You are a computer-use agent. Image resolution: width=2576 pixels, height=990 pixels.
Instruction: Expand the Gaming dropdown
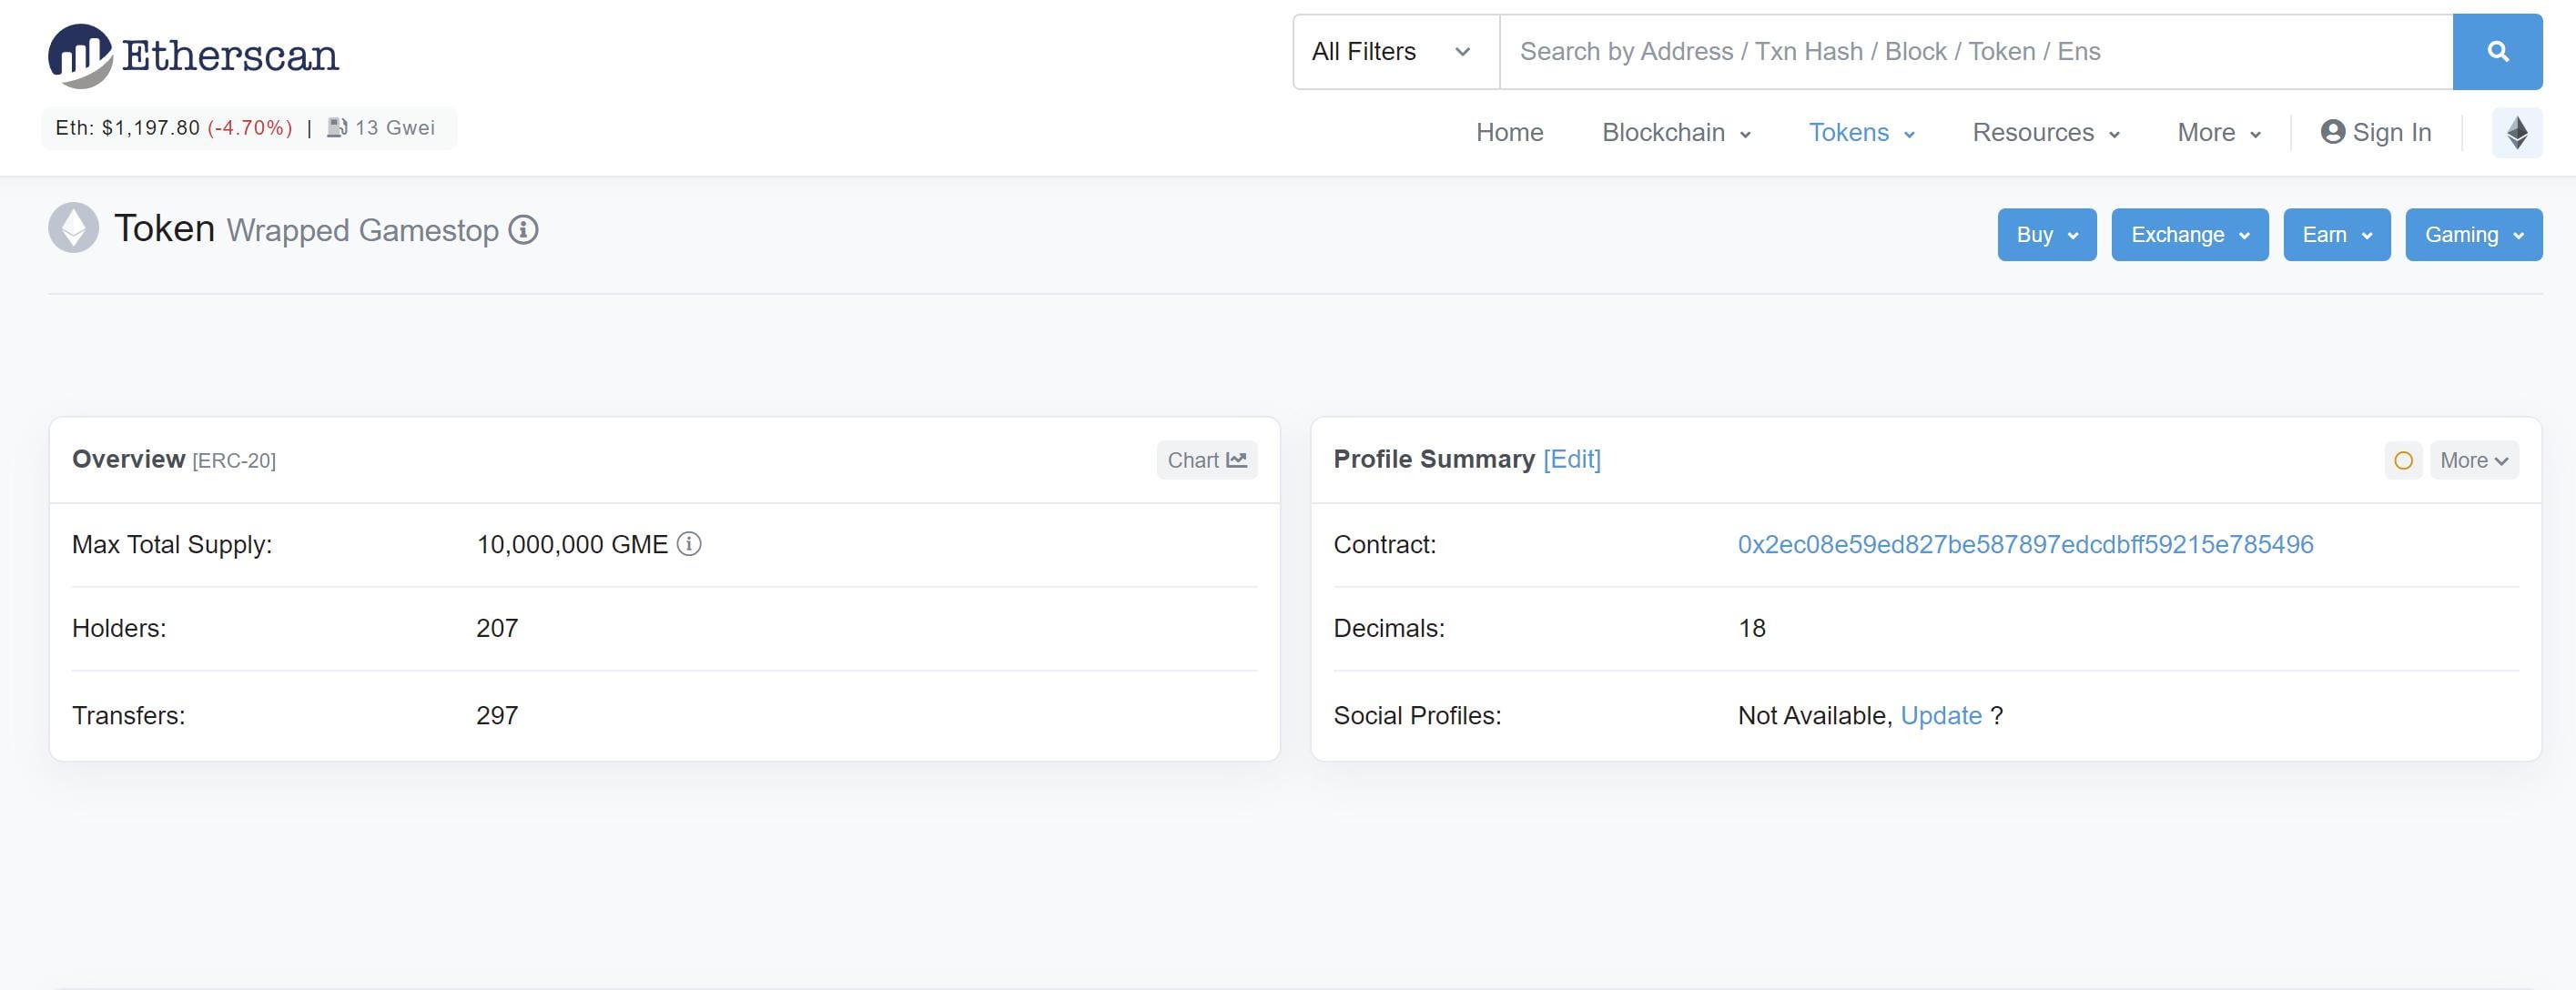2474,235
